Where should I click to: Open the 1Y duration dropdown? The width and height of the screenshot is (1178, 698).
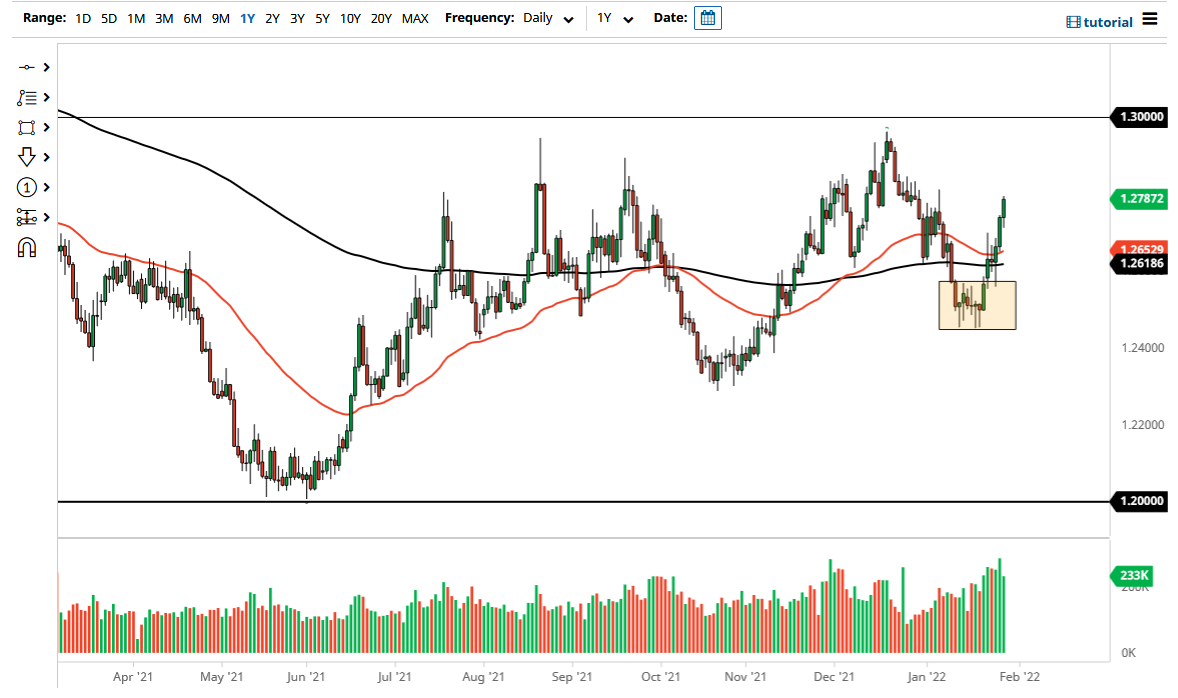[x=614, y=18]
